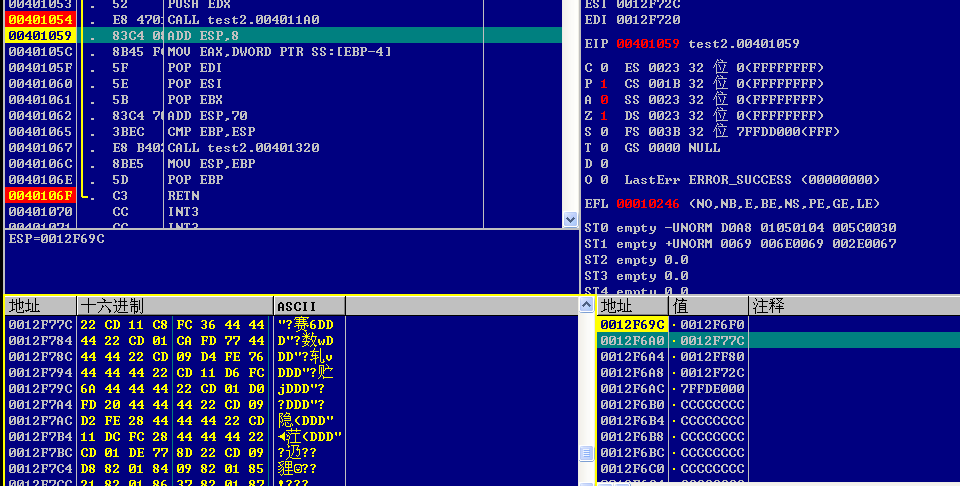
Task: Select dump row at address 0012F78C
Action: coord(176,356)
